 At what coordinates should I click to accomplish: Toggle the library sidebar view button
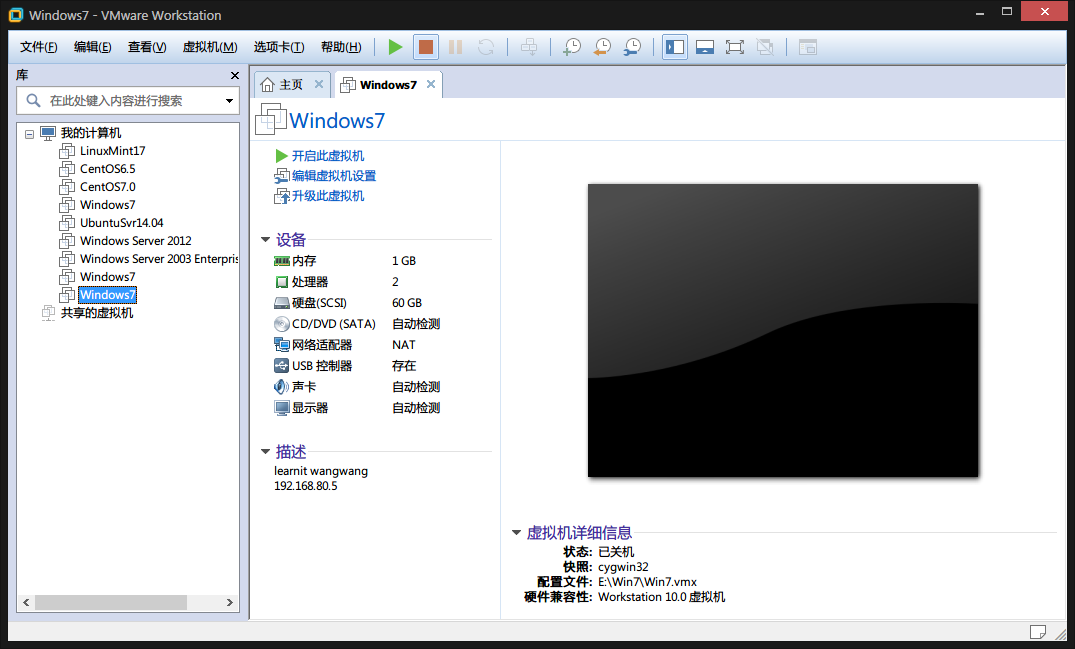(675, 47)
